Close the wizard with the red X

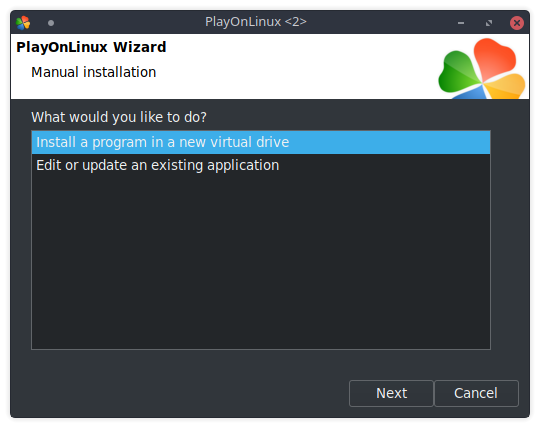tap(517, 23)
